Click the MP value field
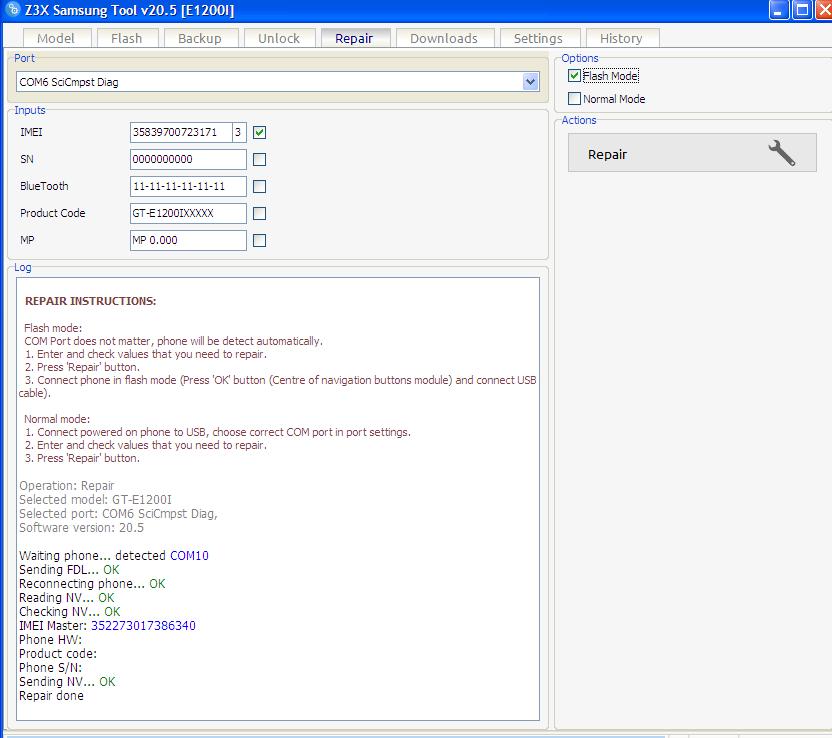 click(188, 240)
